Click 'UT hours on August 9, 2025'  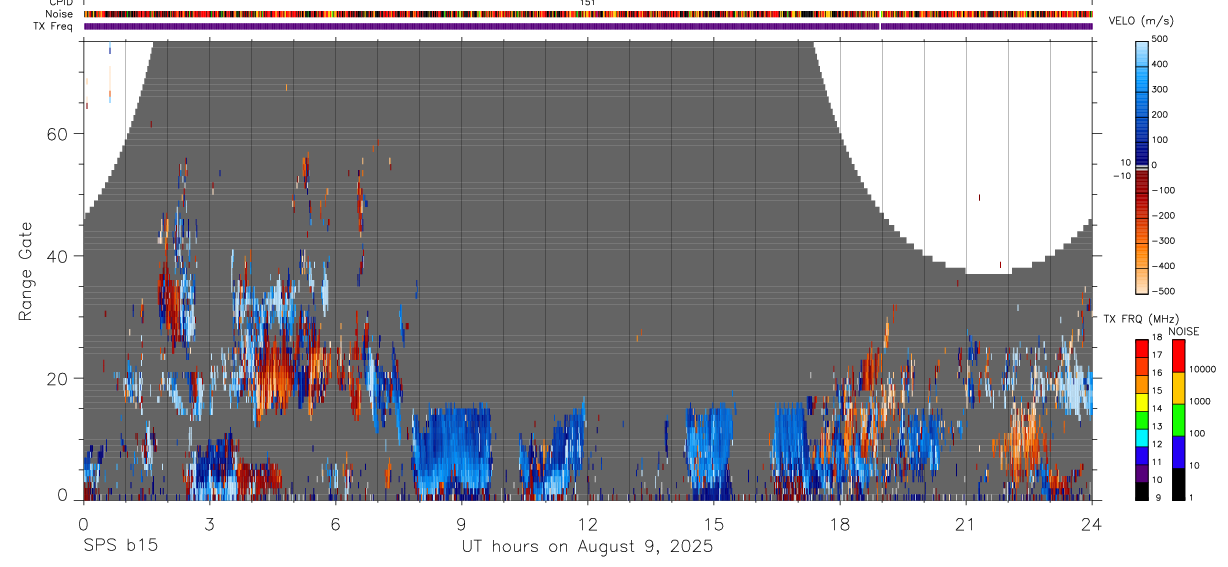587,546
